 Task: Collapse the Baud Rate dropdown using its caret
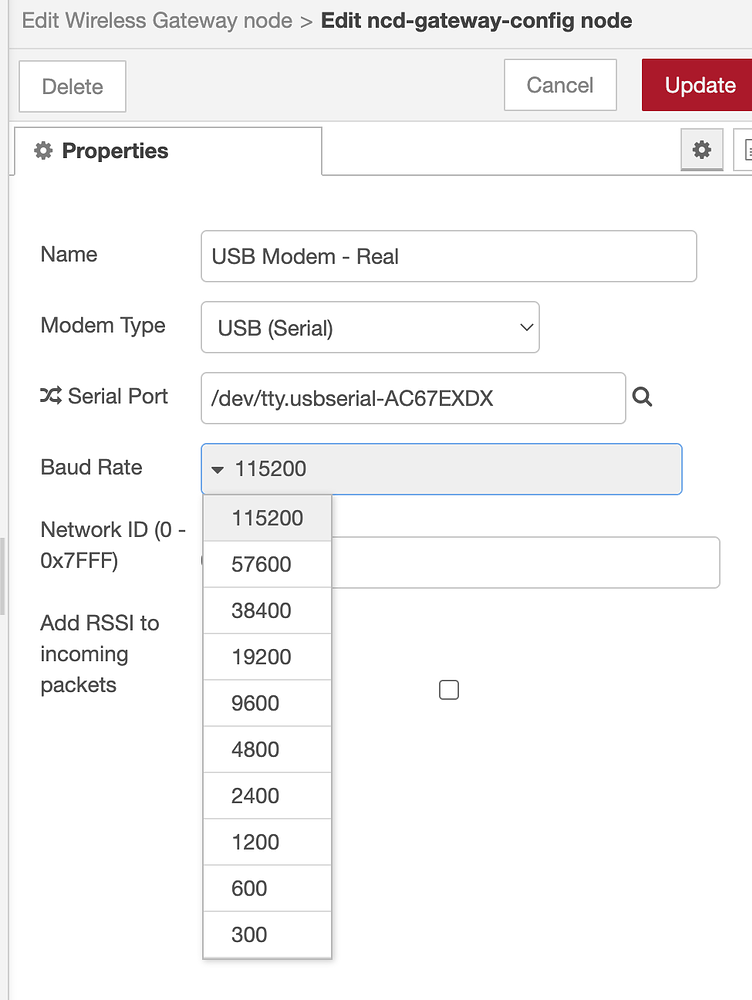tap(220, 468)
